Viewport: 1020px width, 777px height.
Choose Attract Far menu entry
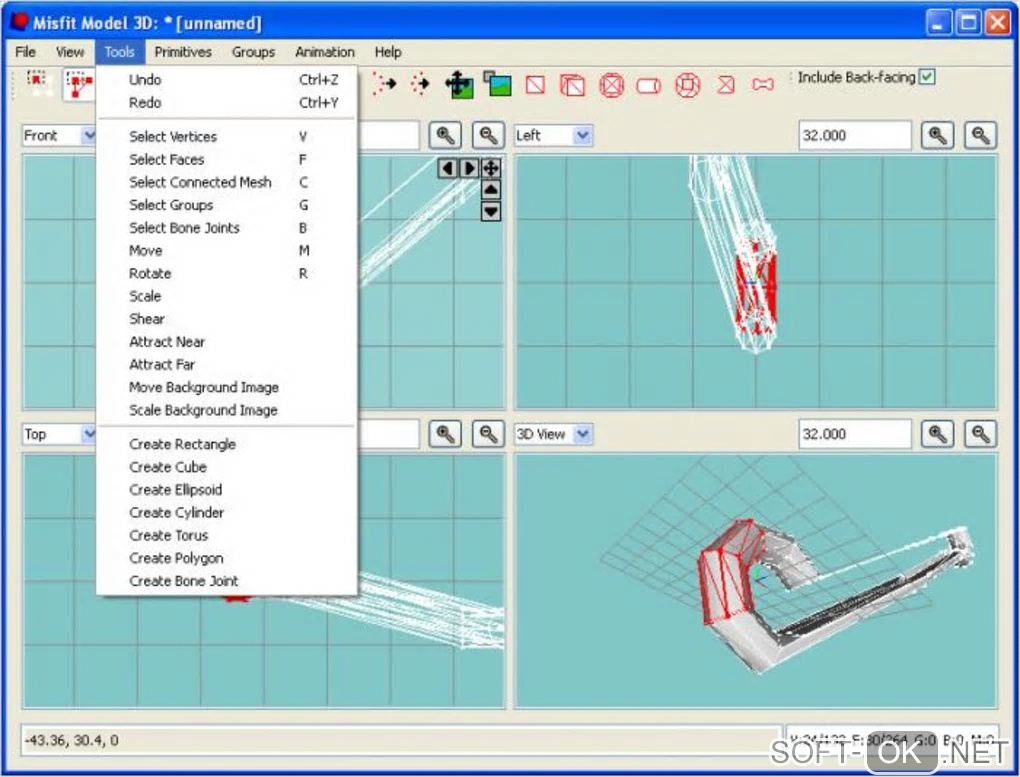coord(226,364)
